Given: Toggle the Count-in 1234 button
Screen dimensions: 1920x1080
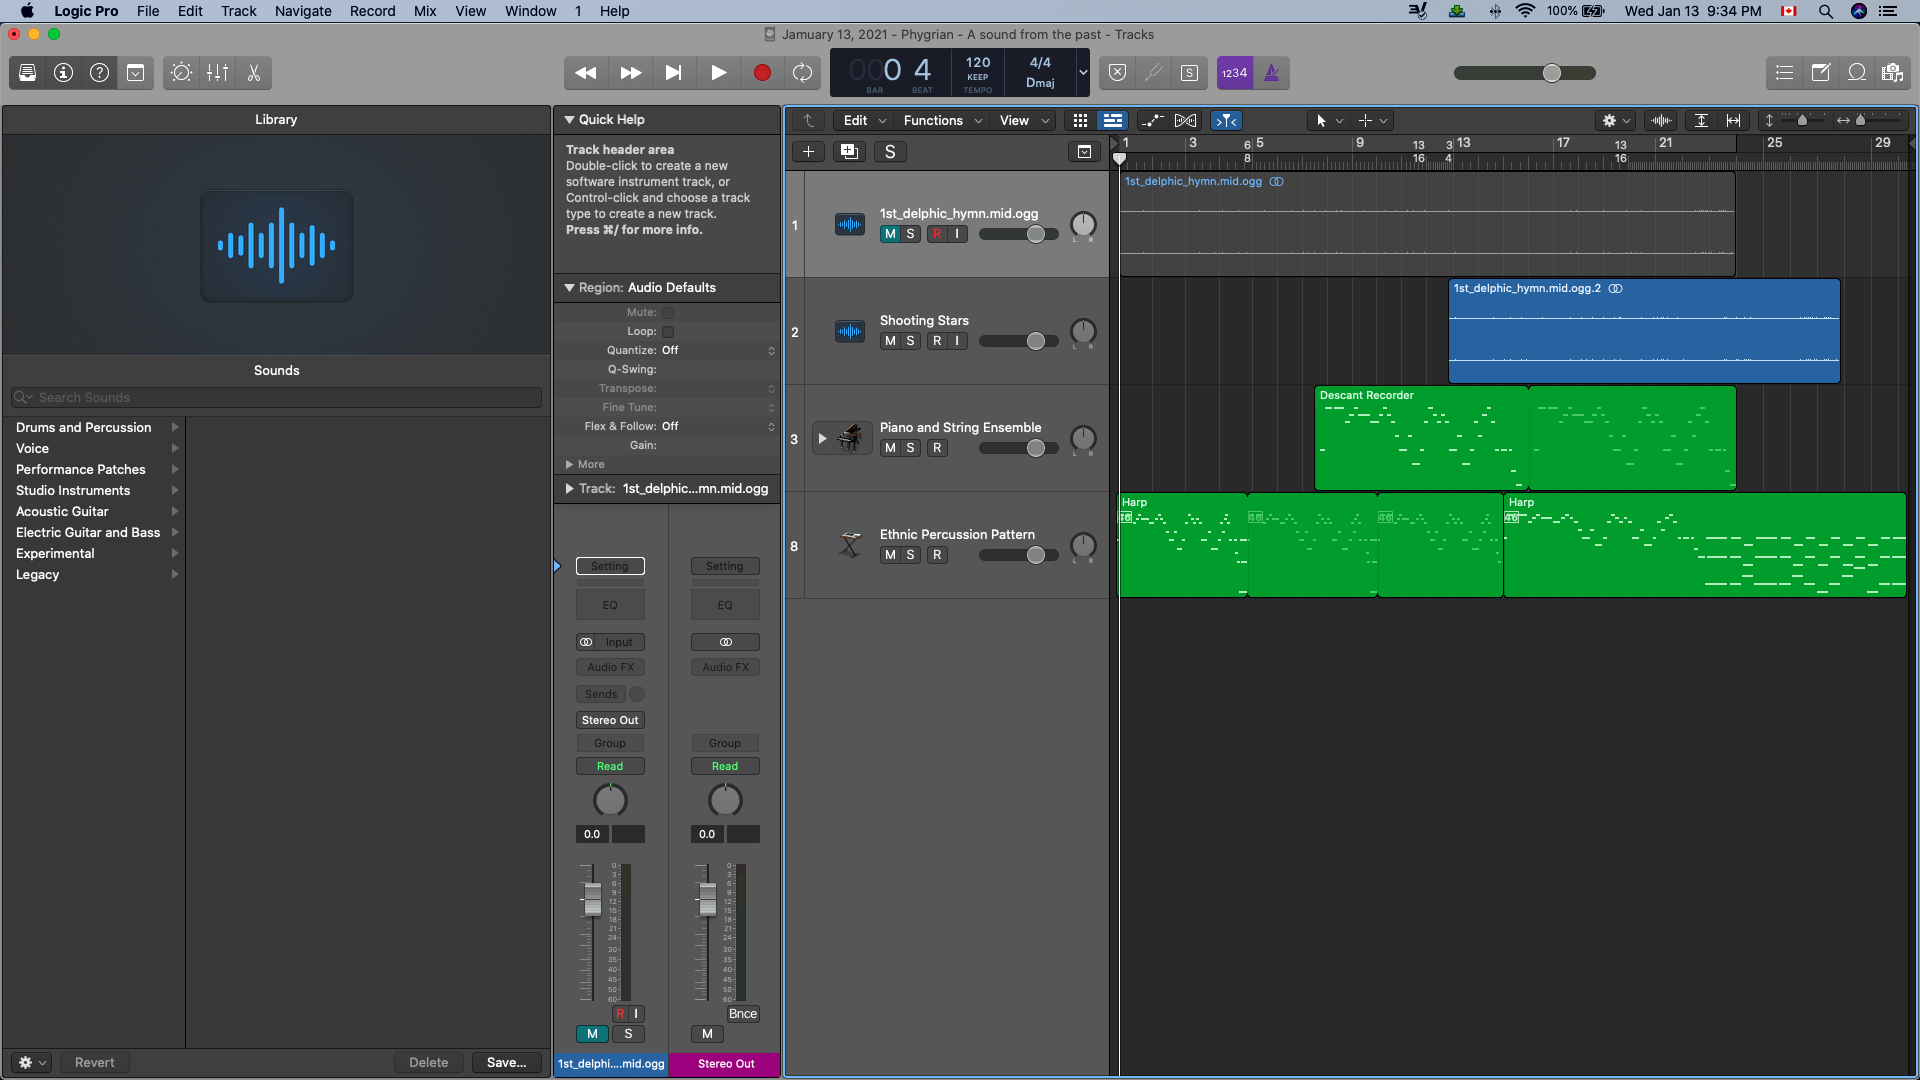Looking at the screenshot, I should pyautogui.click(x=1235, y=73).
